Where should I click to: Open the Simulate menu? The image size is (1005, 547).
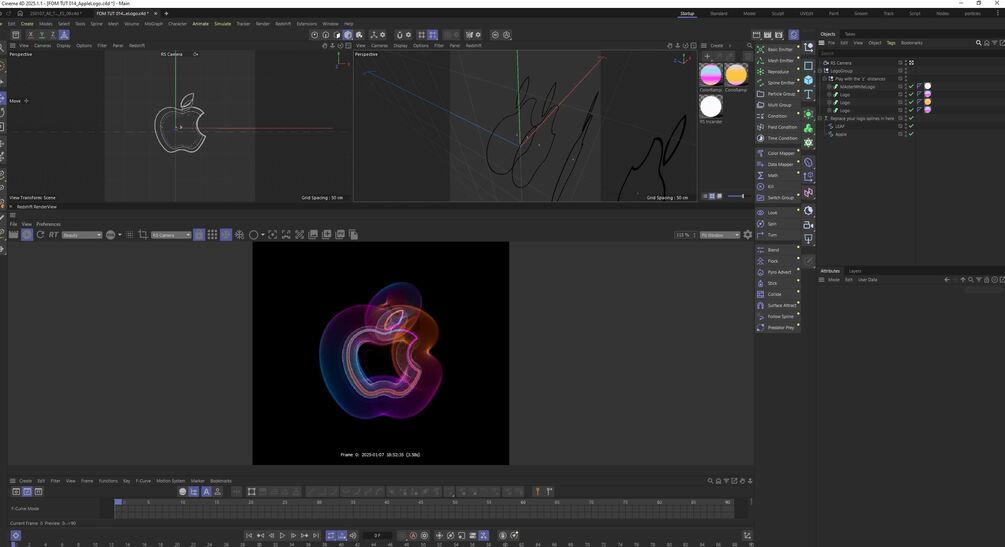(x=222, y=24)
